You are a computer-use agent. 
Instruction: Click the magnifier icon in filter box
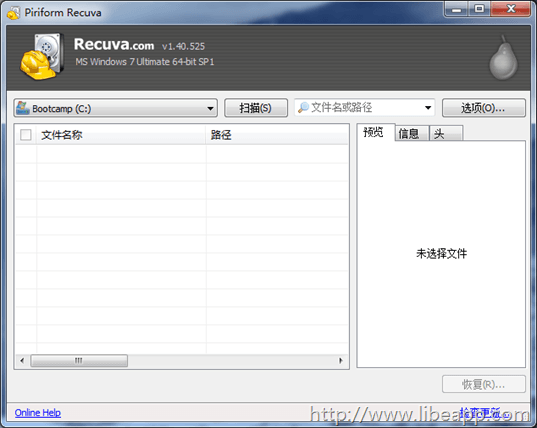point(303,108)
